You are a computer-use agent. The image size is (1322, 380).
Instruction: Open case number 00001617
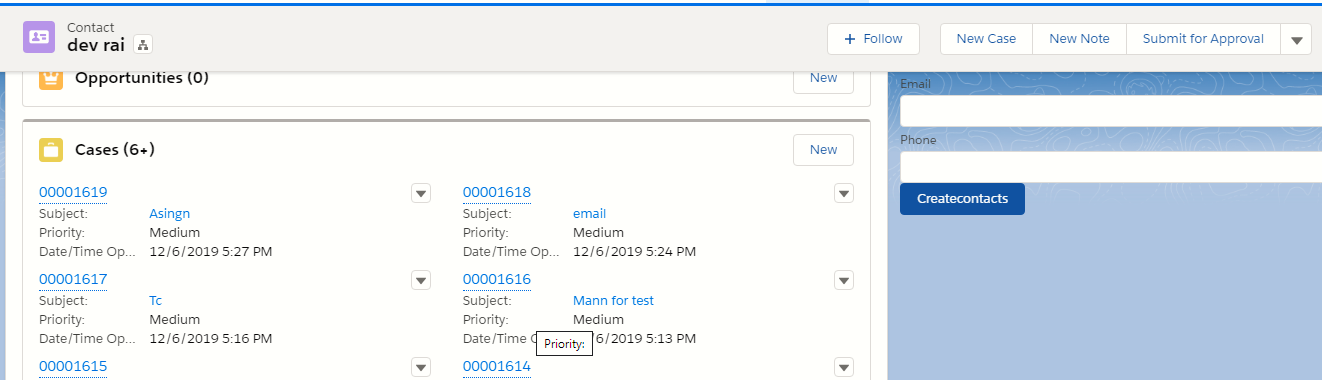pyautogui.click(x=73, y=279)
